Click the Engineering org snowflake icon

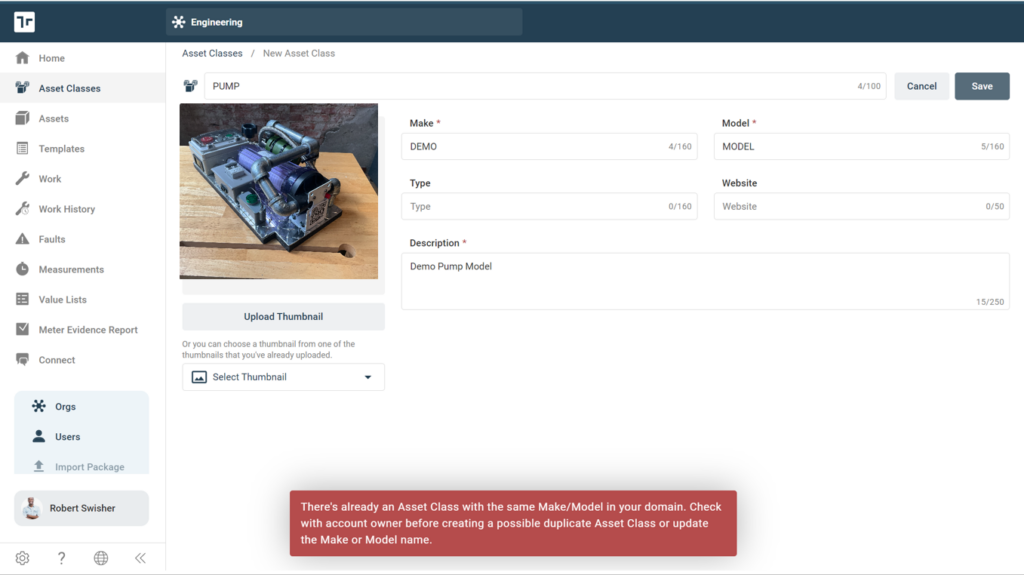coord(178,22)
